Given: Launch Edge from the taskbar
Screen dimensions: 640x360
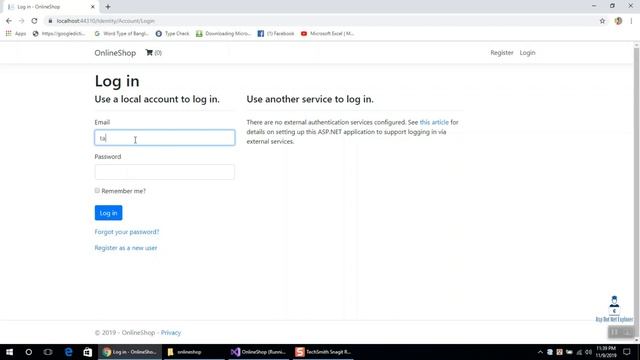Looking at the screenshot, I should point(68,352).
